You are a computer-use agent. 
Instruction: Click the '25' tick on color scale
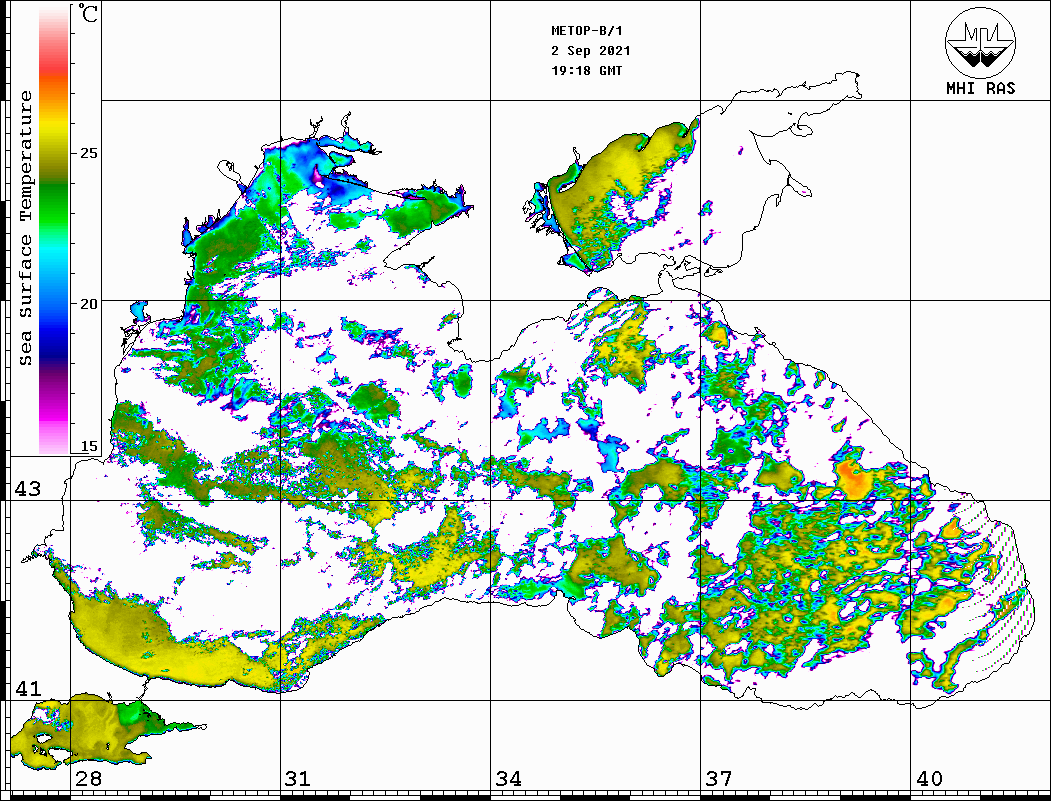[88, 153]
